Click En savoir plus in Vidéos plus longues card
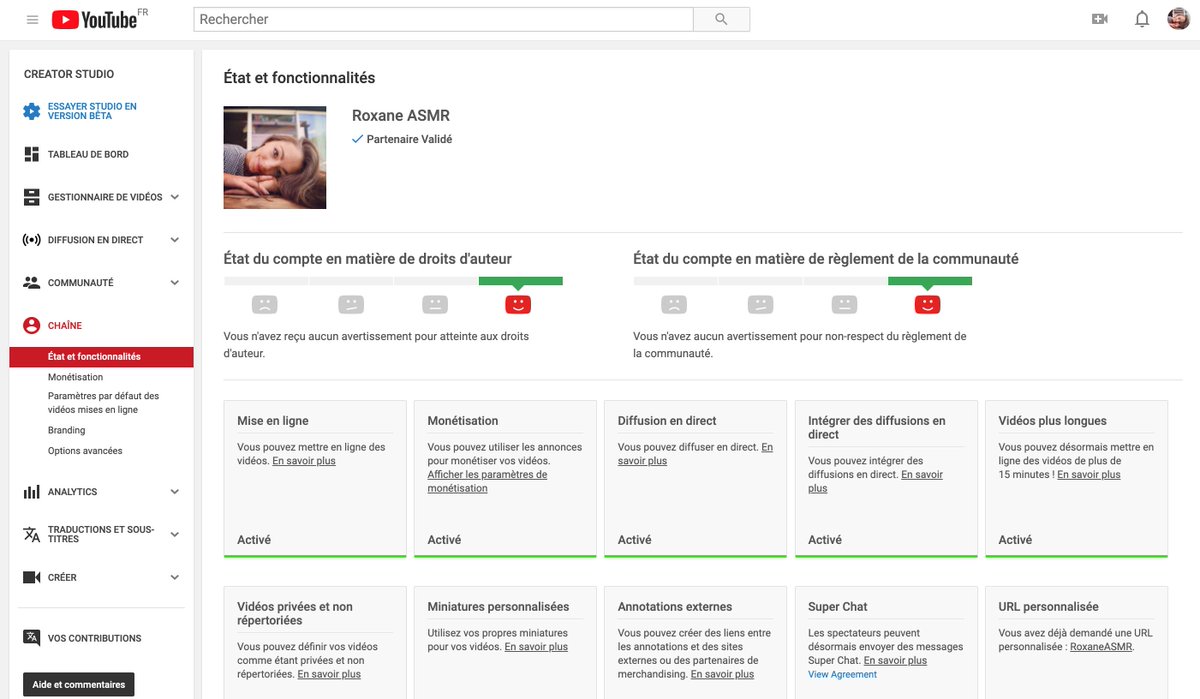 click(1089, 475)
